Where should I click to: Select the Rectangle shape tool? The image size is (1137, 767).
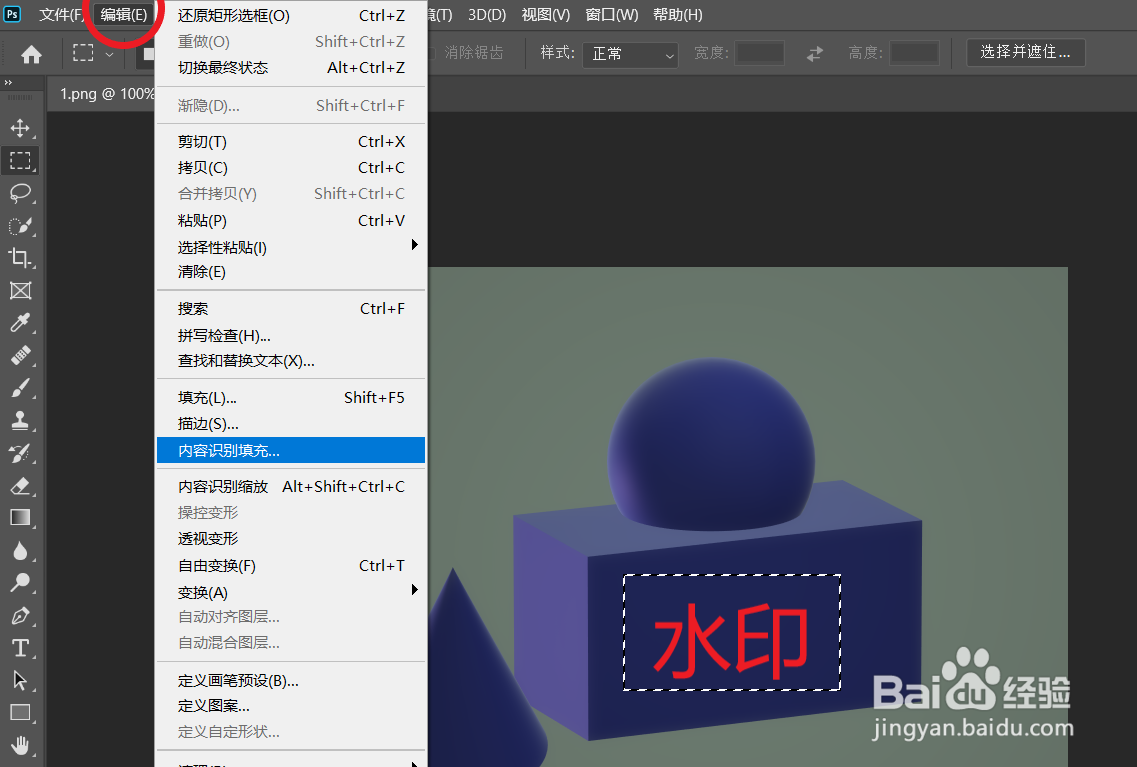(x=20, y=713)
